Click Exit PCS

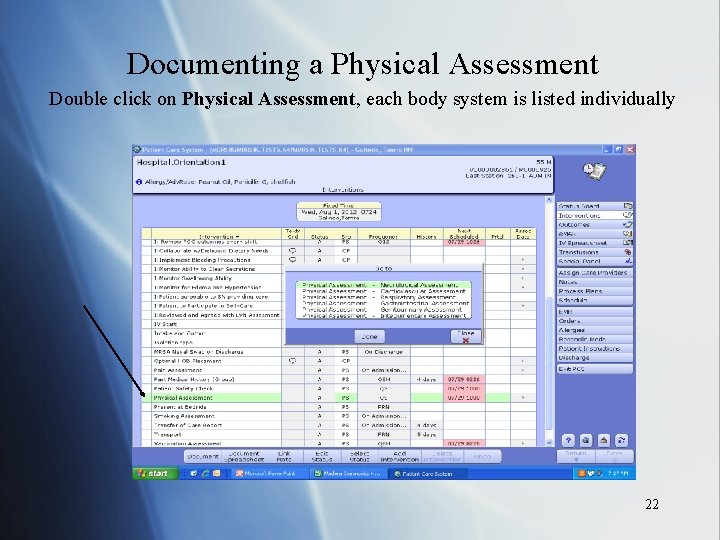(x=595, y=369)
